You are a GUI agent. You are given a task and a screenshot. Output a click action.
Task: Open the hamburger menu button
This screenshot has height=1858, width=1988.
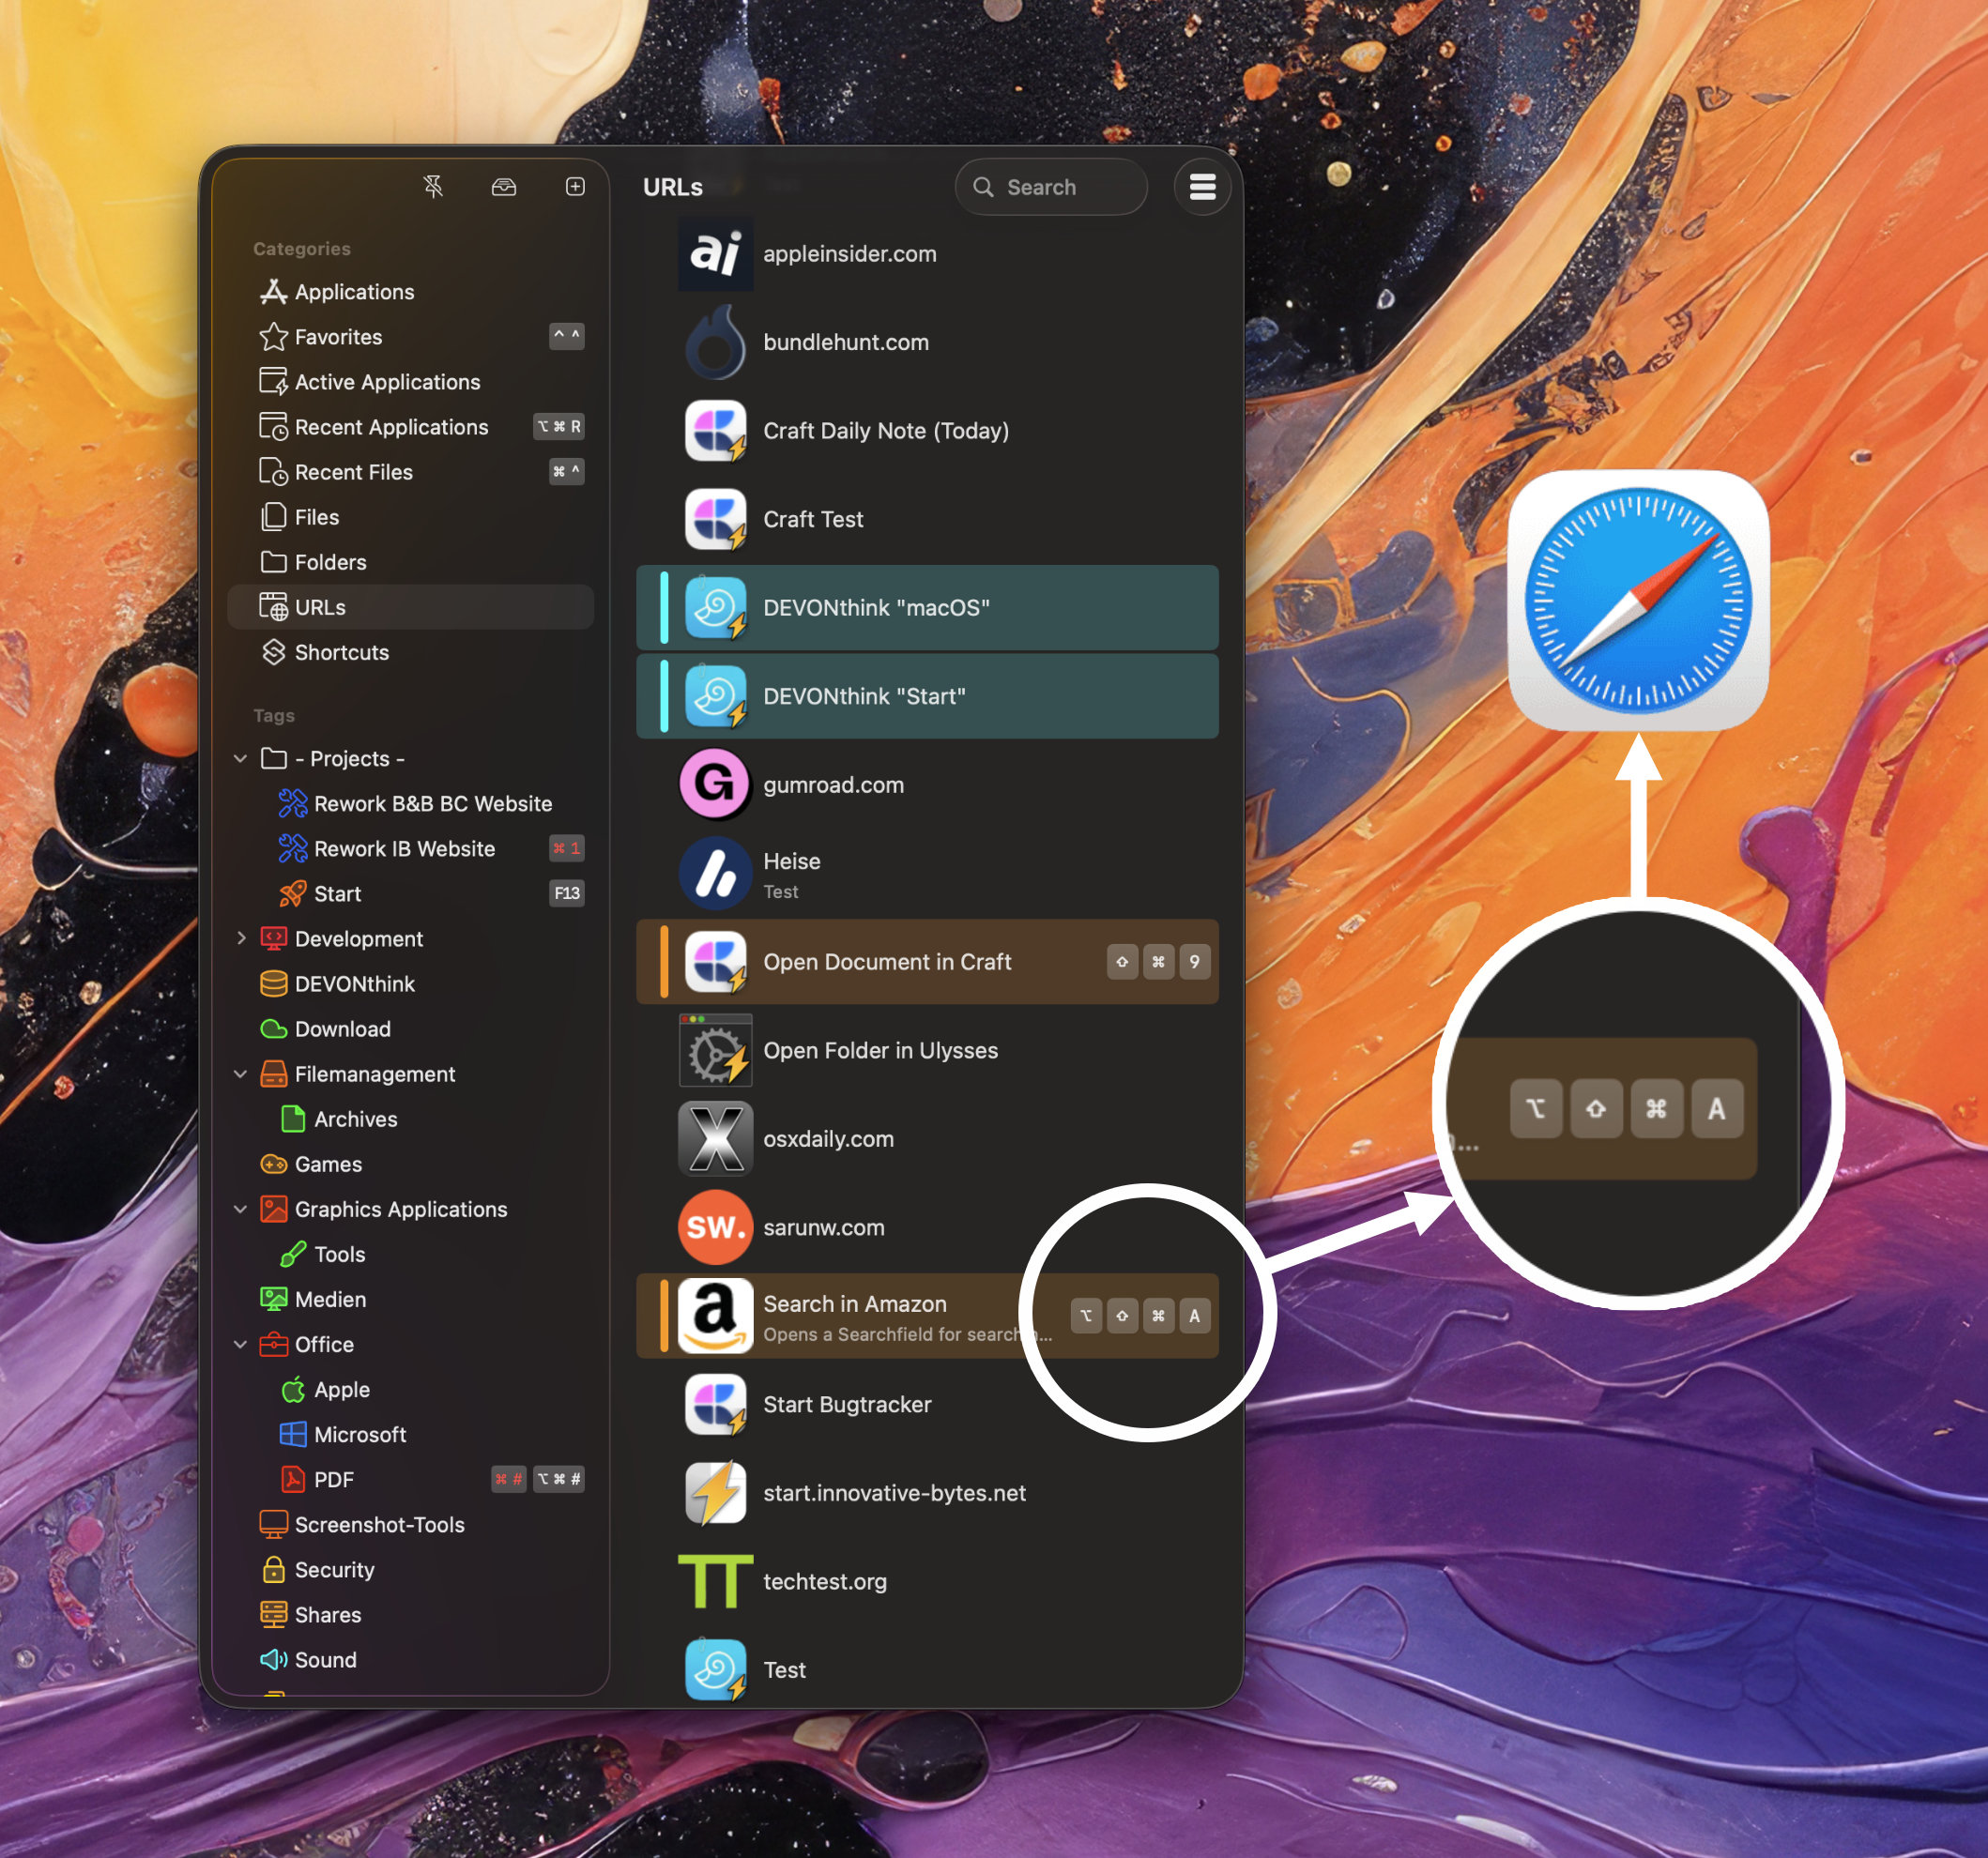click(1202, 186)
